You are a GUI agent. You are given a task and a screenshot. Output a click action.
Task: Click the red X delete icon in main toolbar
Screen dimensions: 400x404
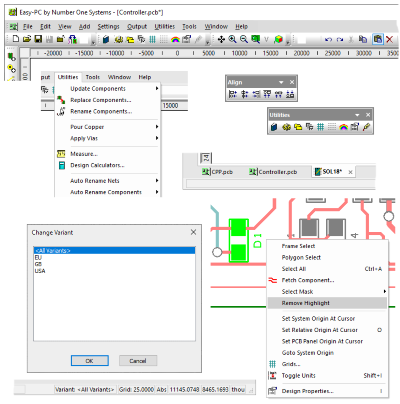click(389, 39)
